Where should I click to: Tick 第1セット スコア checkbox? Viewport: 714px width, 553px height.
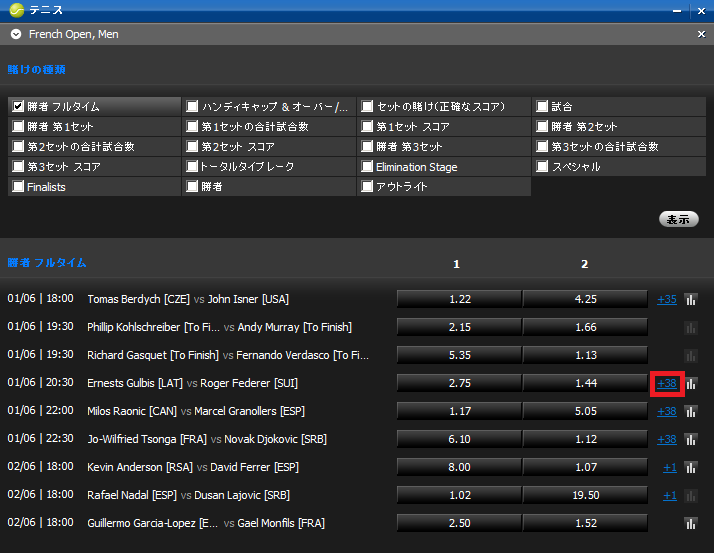coord(367,126)
